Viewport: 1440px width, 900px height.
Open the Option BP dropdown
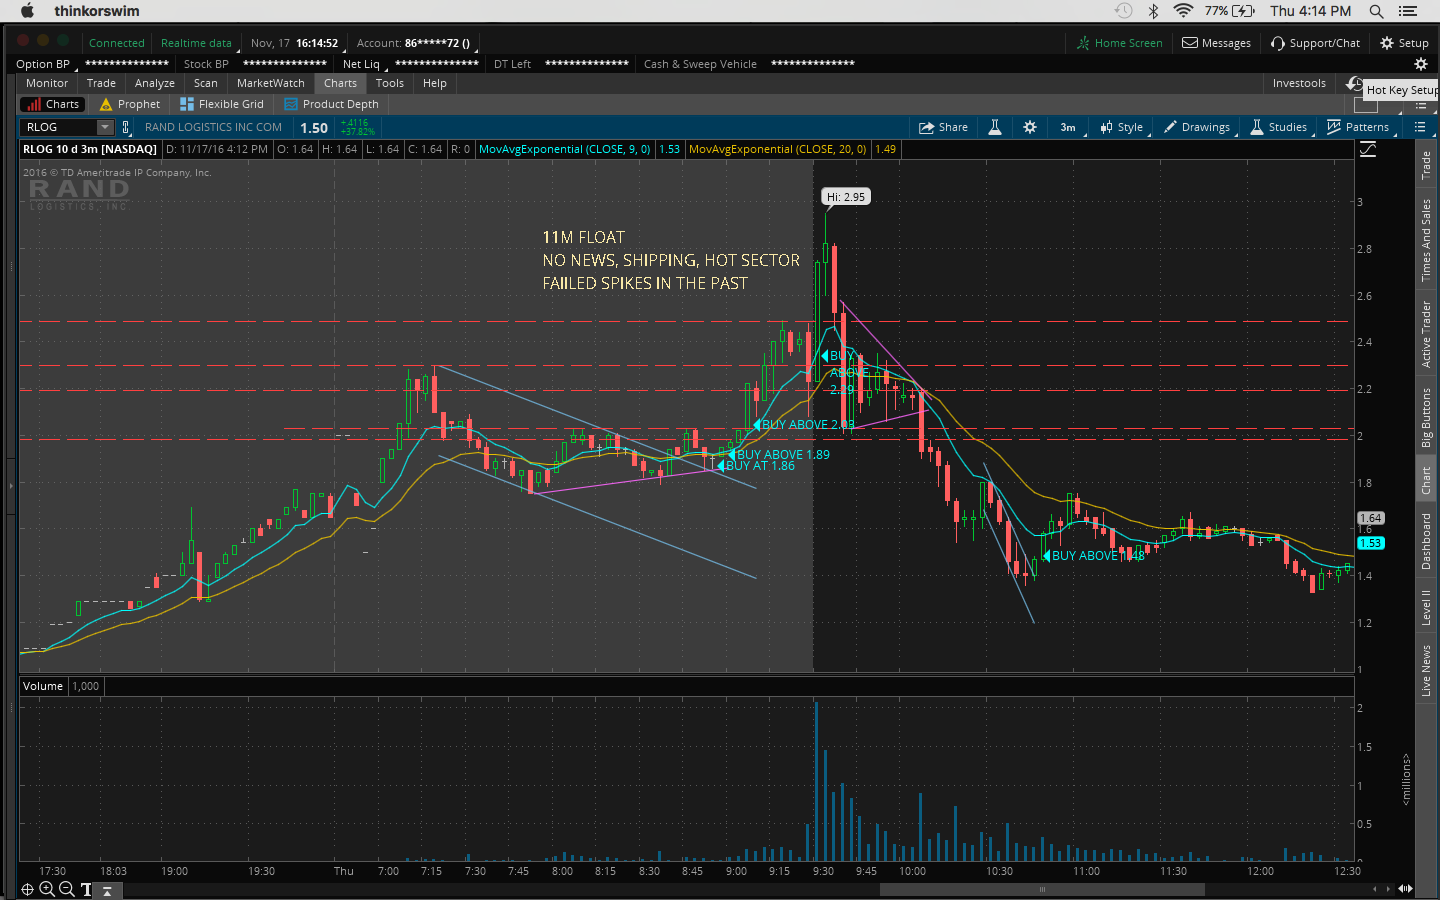(44, 64)
